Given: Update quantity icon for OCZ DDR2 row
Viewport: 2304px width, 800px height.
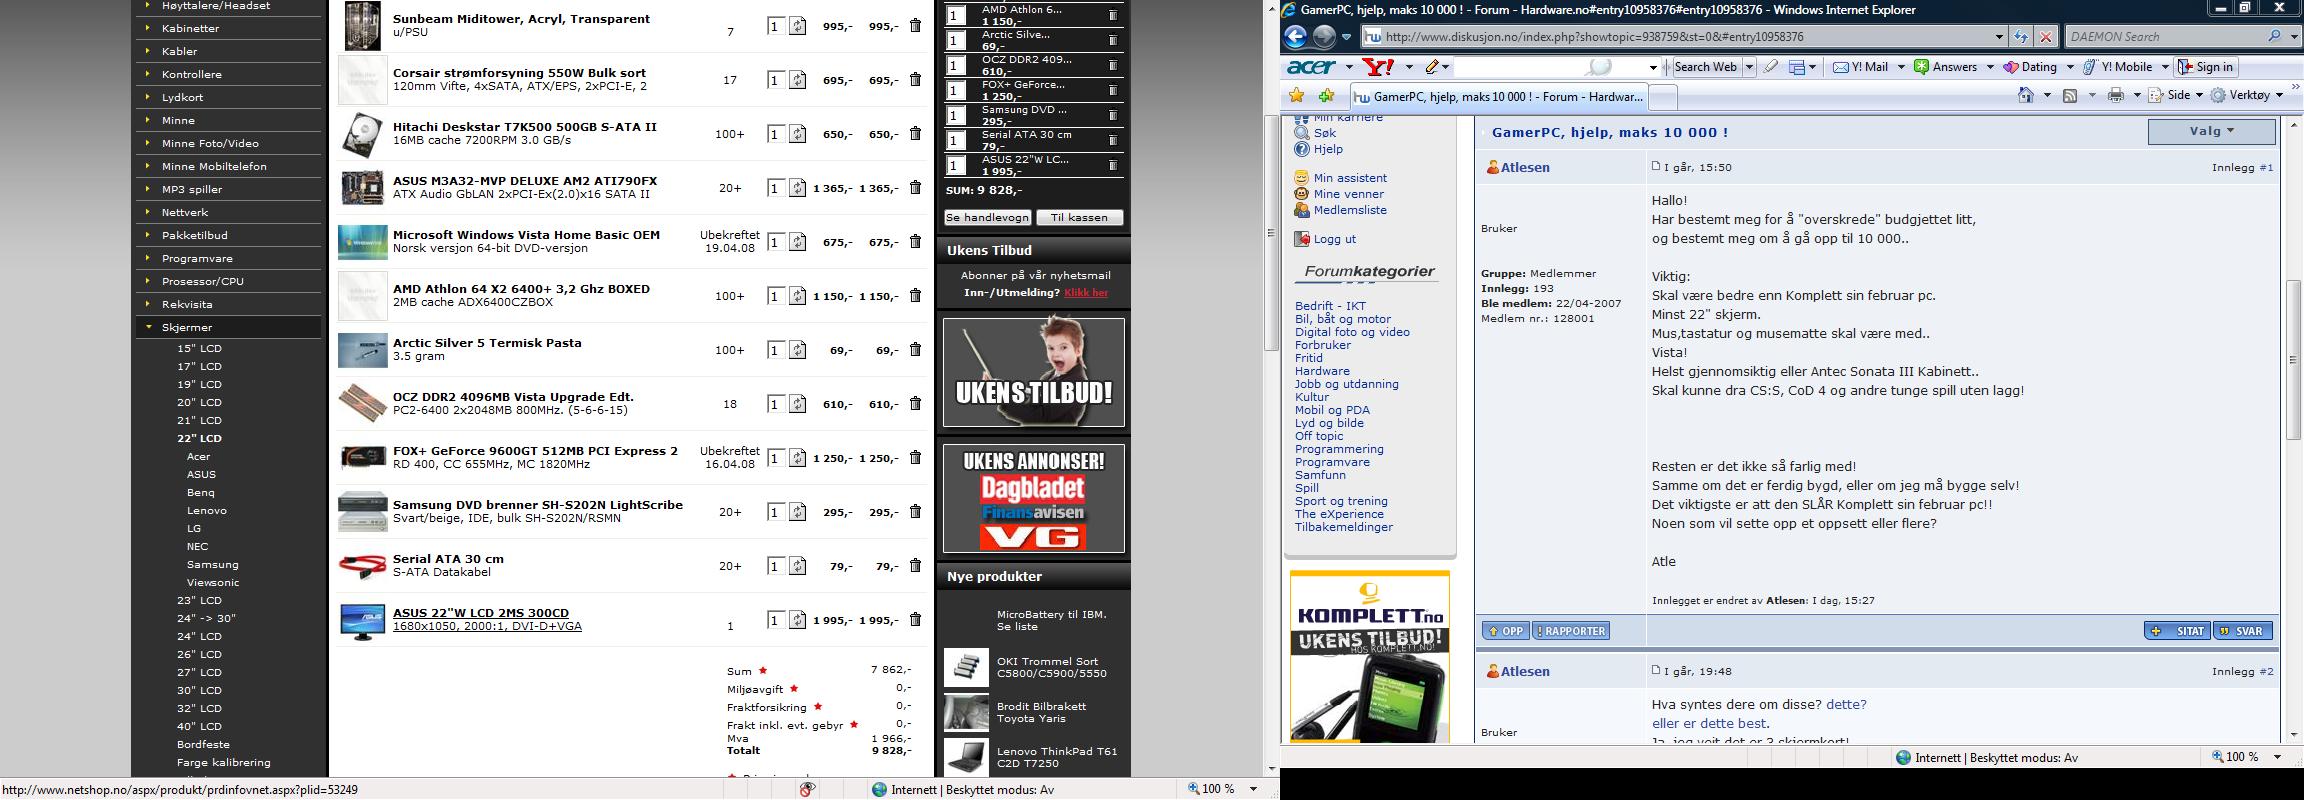Looking at the screenshot, I should tap(798, 404).
